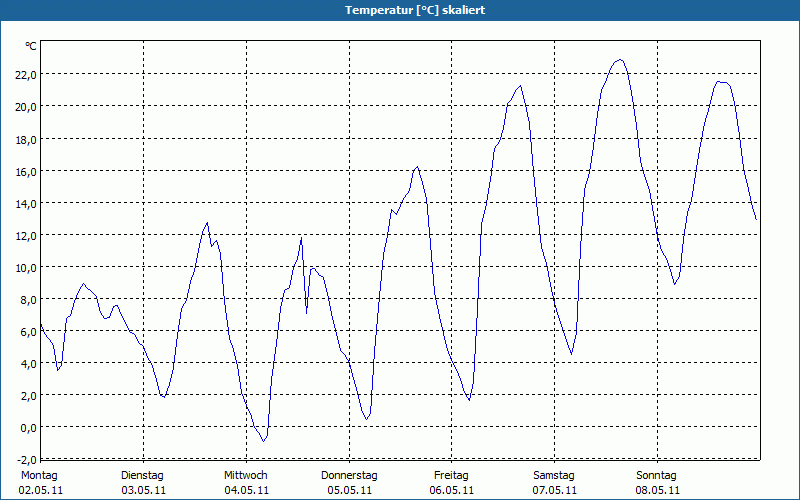This screenshot has width=800, height=500.
Task: Click the Mittwoch day label
Action: tap(246, 476)
